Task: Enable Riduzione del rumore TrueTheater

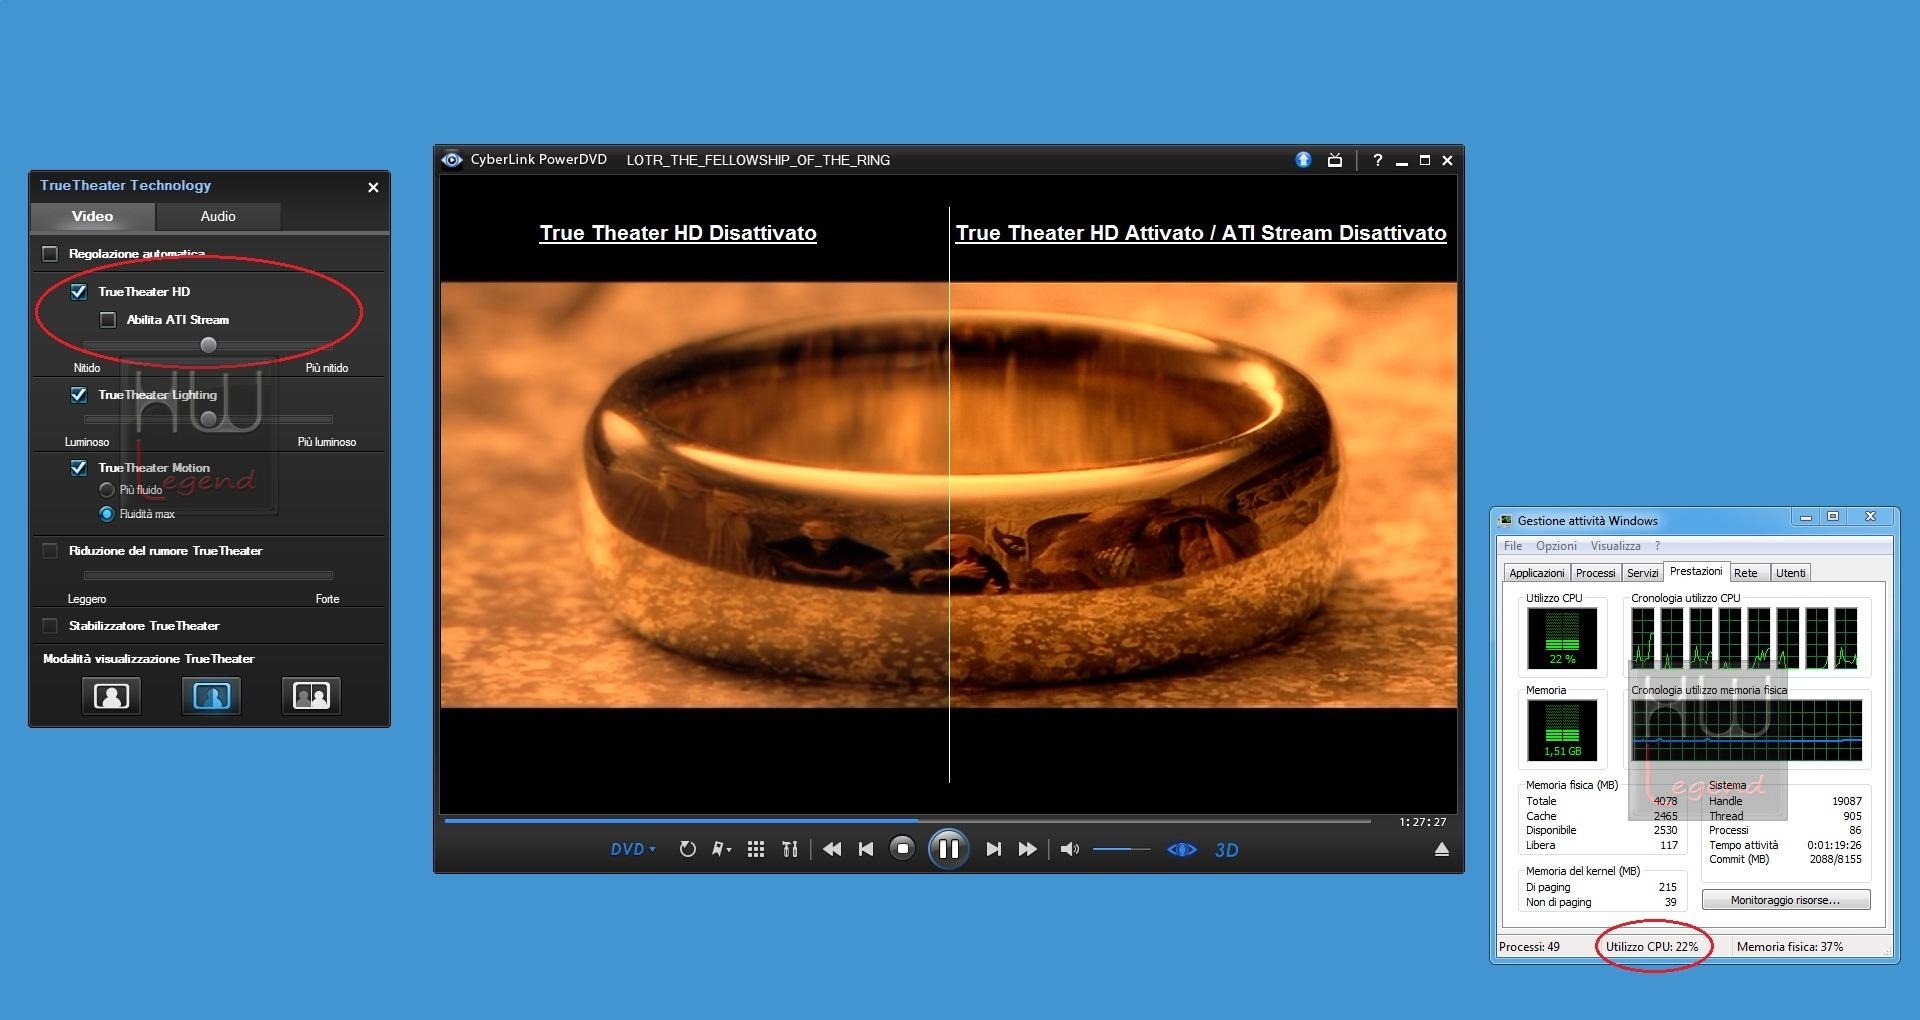Action: pyautogui.click(x=50, y=551)
